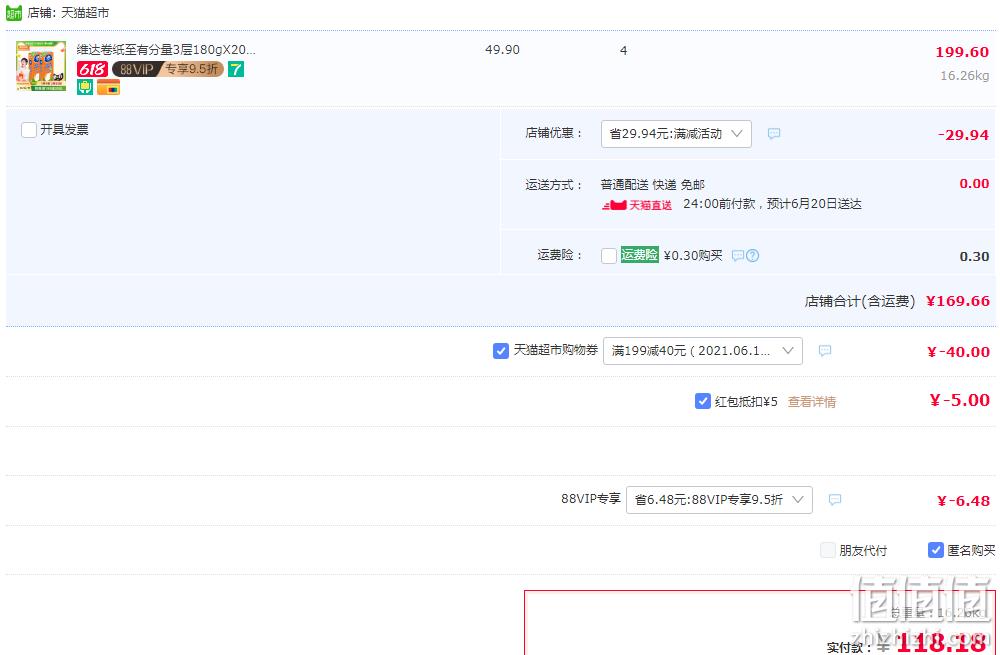Click the unit price 49.90
1000x655 pixels.
(x=503, y=50)
